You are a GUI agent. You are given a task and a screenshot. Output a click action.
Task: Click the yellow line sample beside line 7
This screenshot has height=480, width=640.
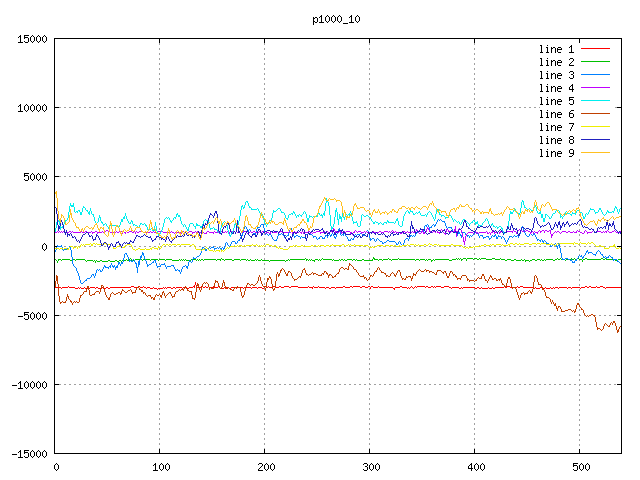click(596, 127)
